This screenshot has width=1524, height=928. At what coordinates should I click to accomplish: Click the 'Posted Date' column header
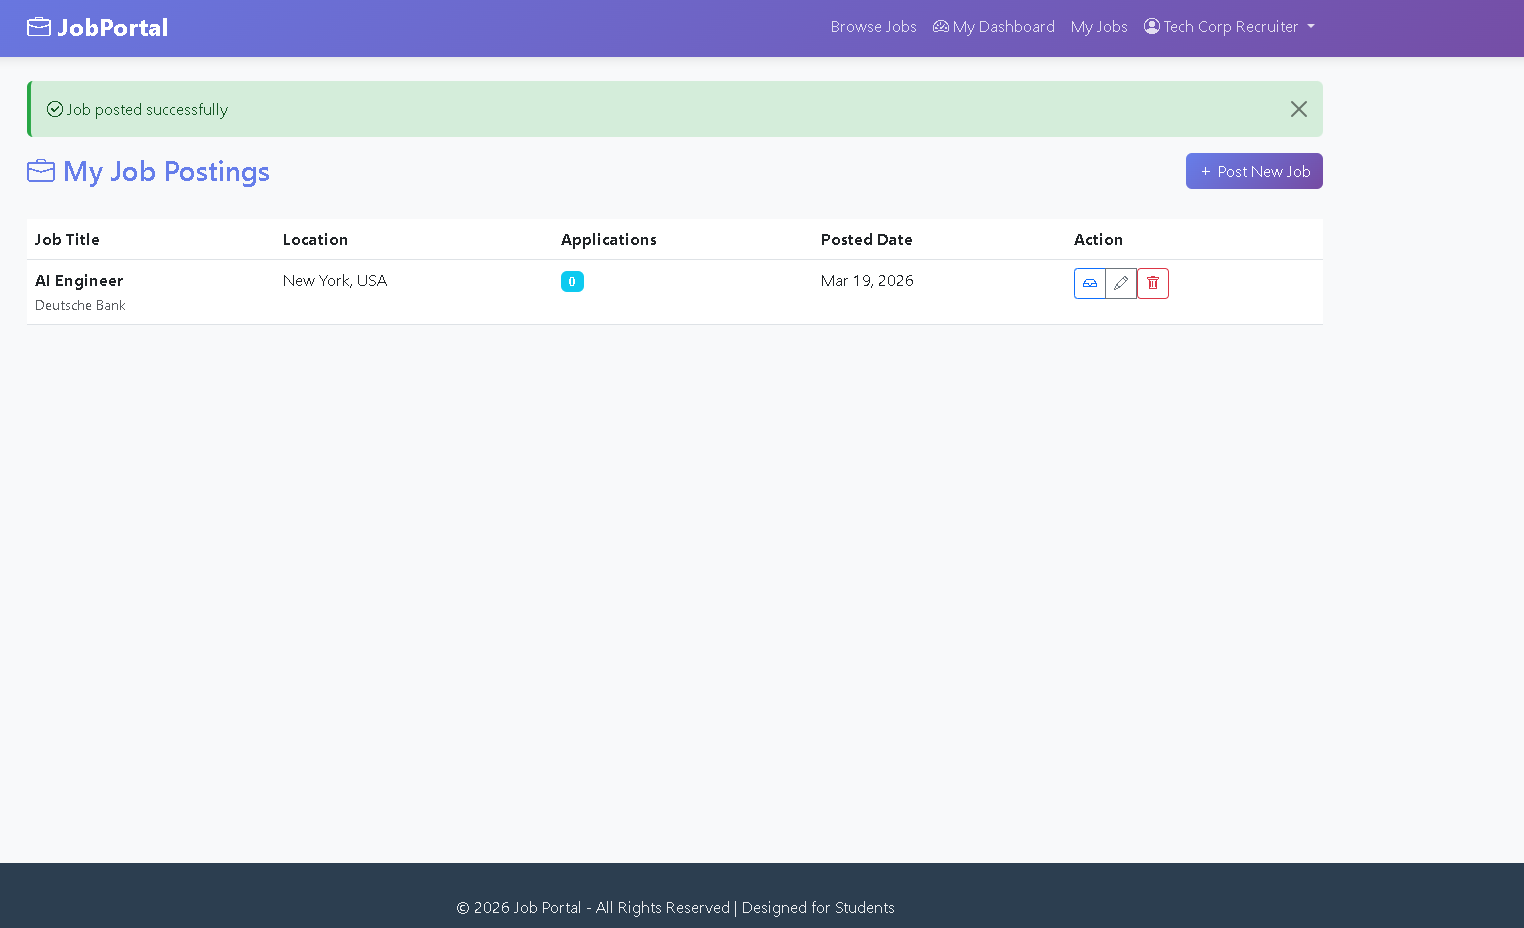point(867,240)
